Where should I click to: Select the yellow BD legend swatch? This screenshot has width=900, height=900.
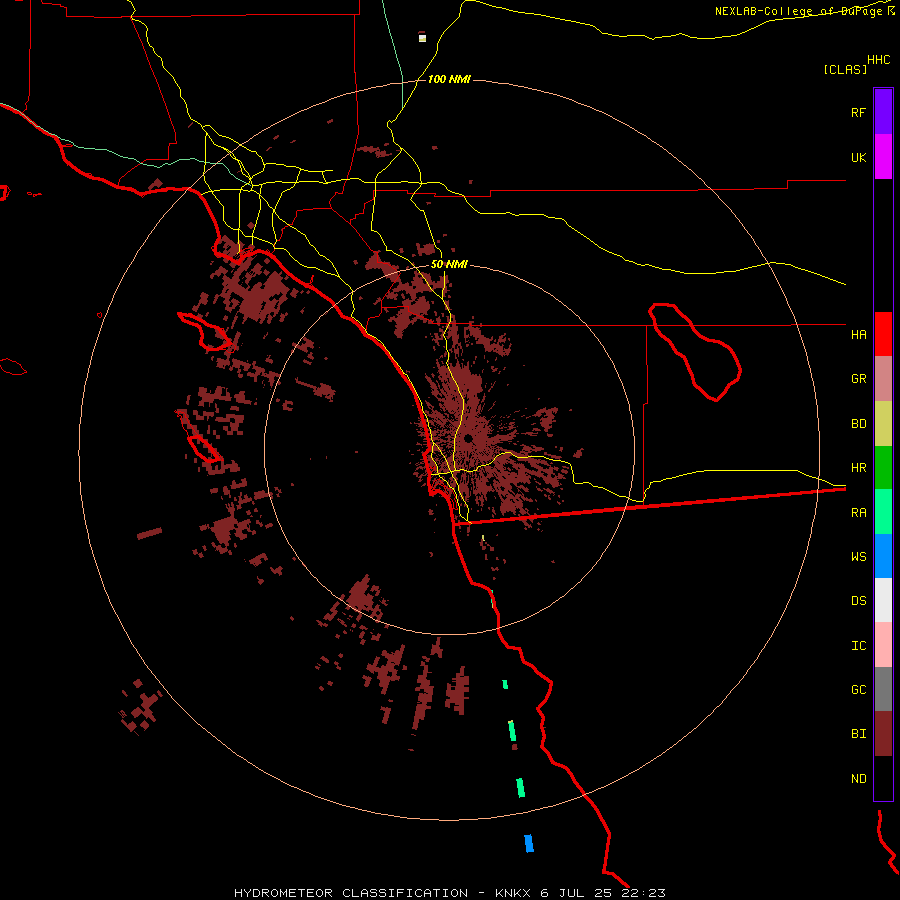pos(883,424)
